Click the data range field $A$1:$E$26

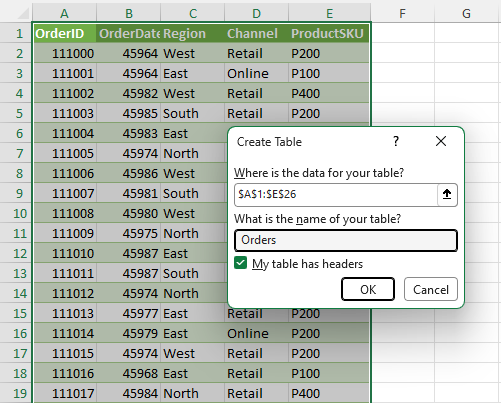[x=336, y=194]
